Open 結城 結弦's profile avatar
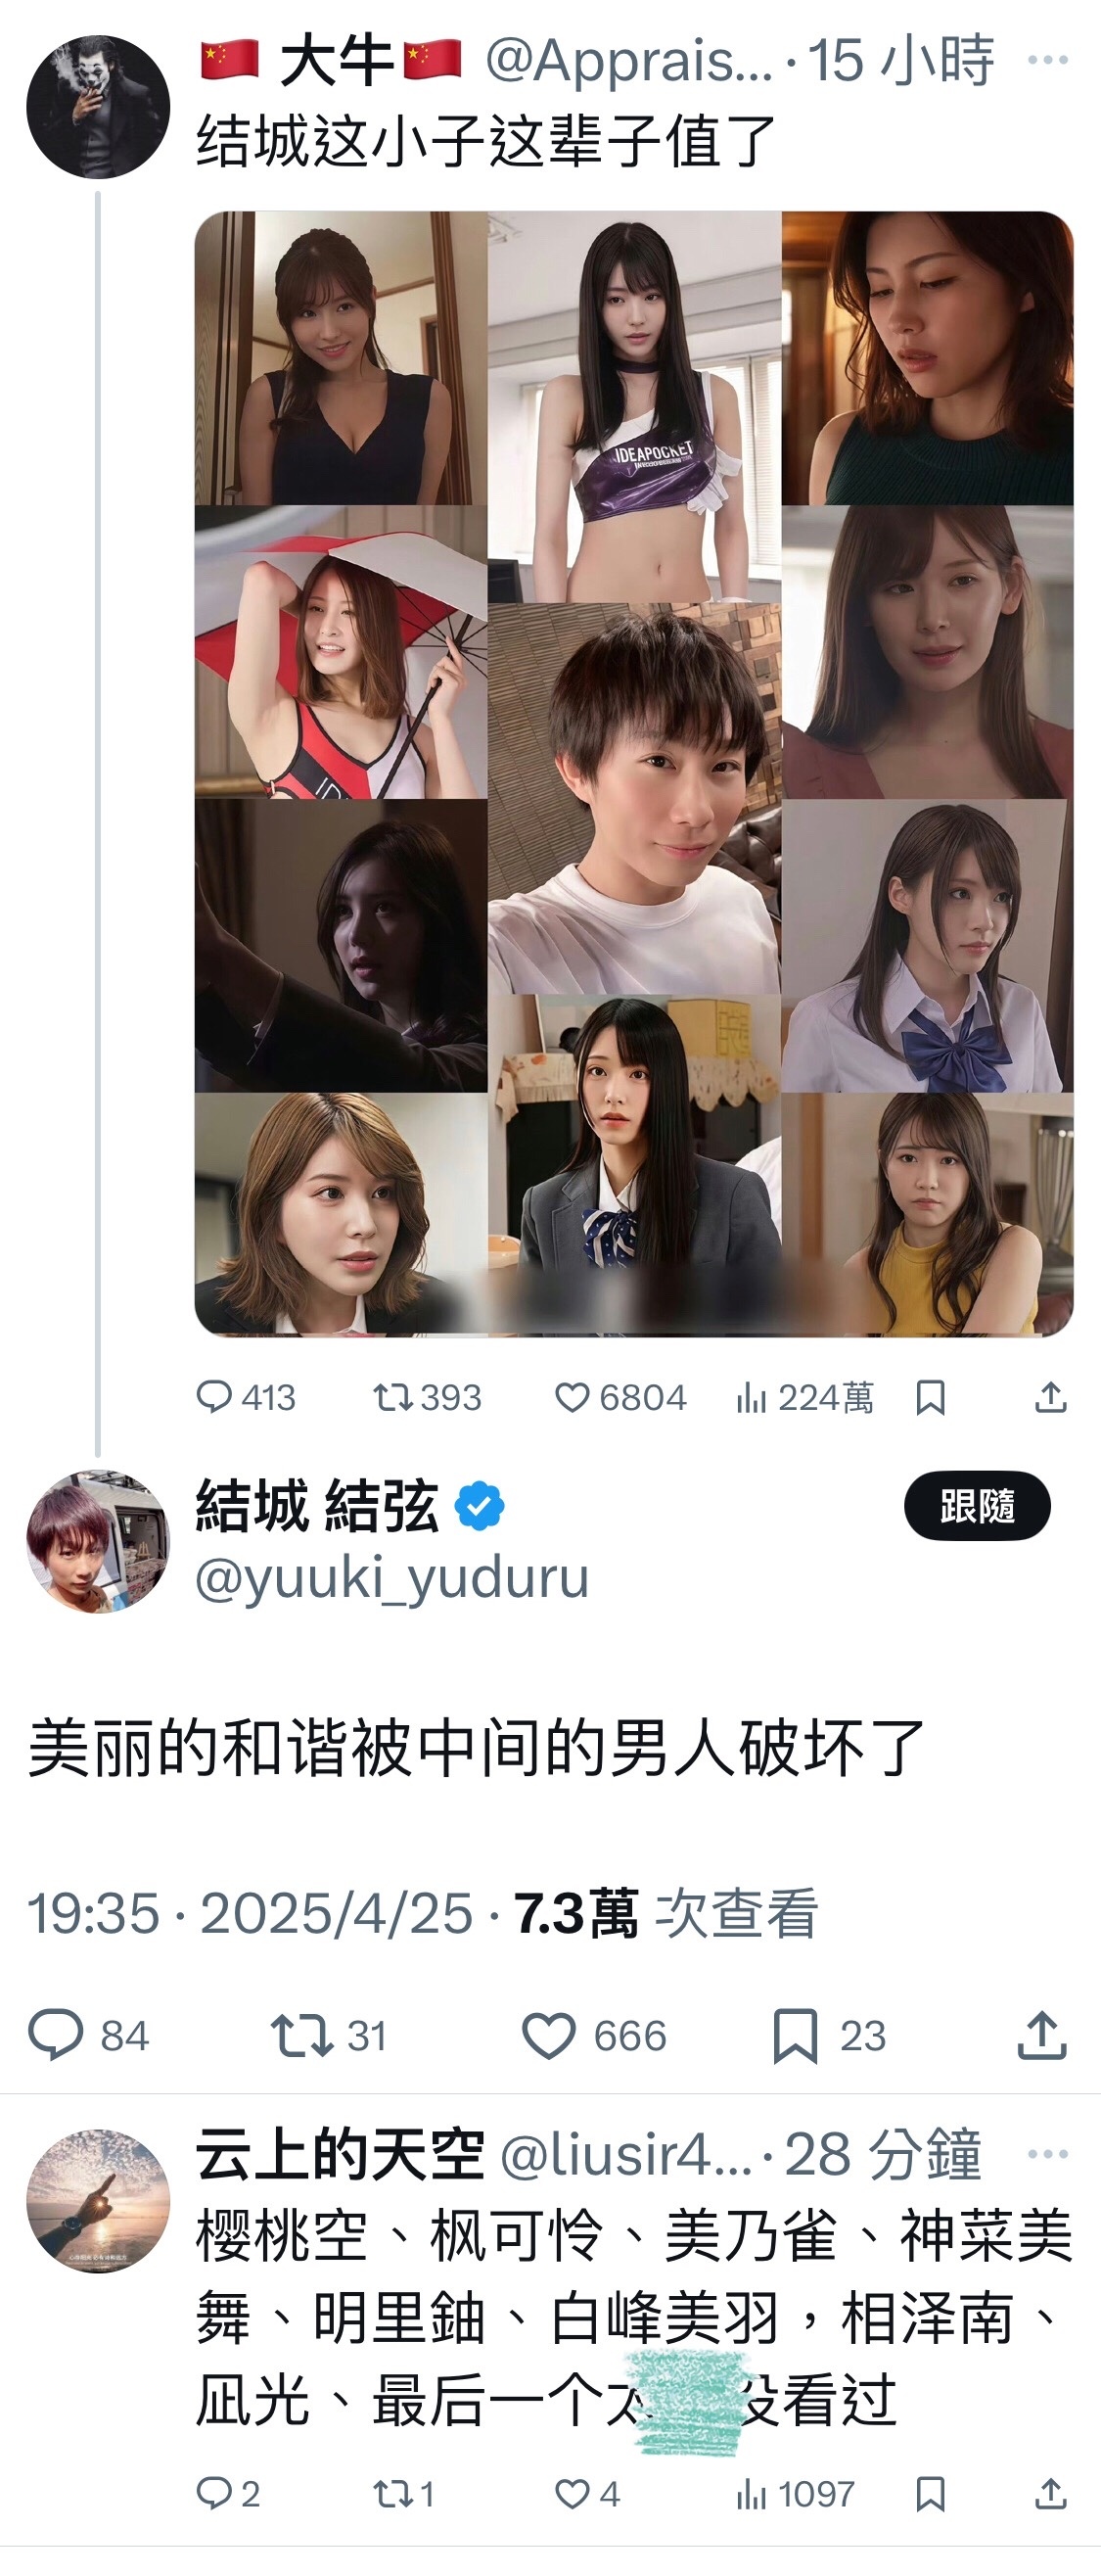The image size is (1101, 2576). coord(98,1541)
